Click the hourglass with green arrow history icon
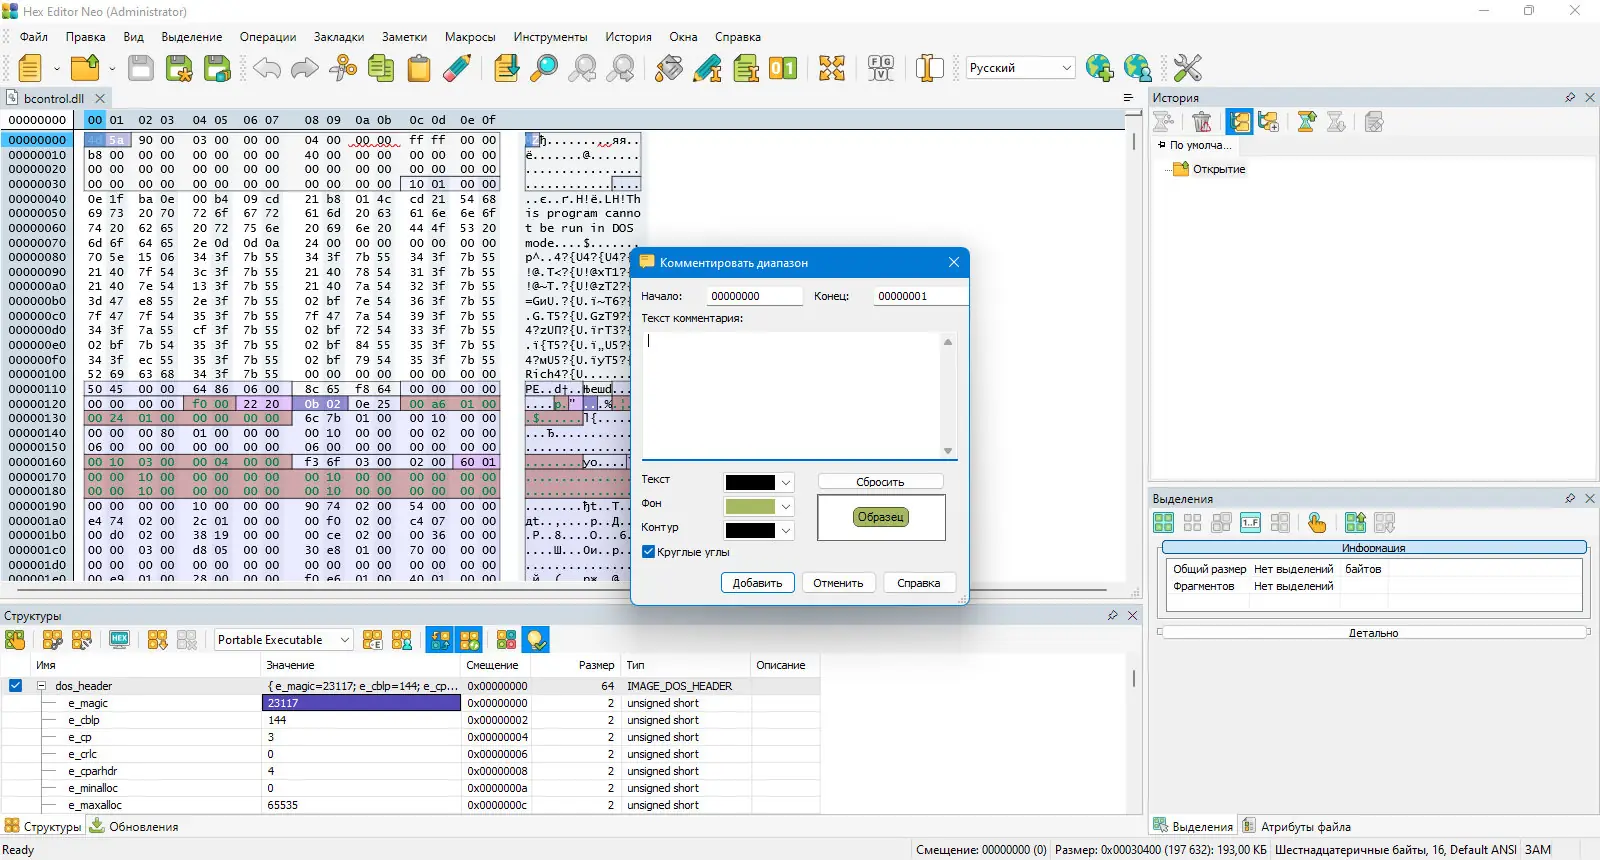The width and height of the screenshot is (1600, 860). (1307, 122)
